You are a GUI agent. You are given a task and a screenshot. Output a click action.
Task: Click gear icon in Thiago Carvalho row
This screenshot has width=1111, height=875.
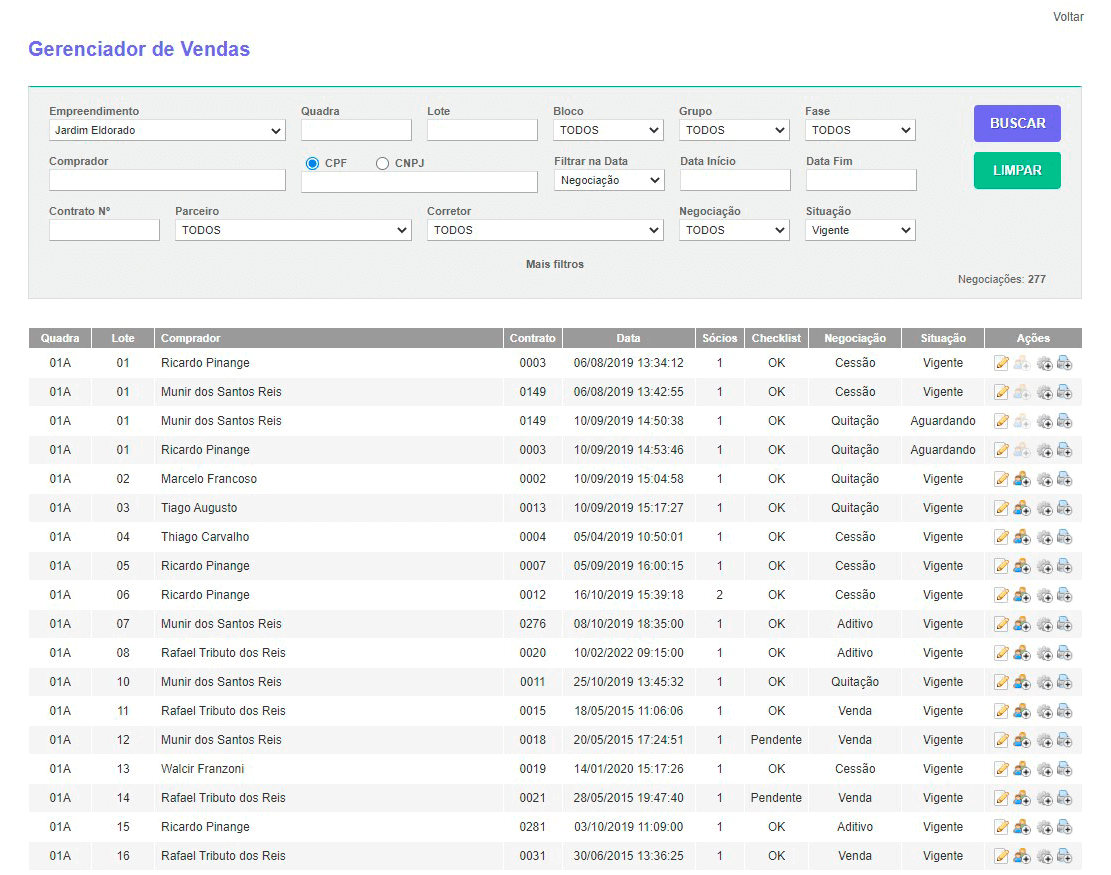click(1044, 537)
